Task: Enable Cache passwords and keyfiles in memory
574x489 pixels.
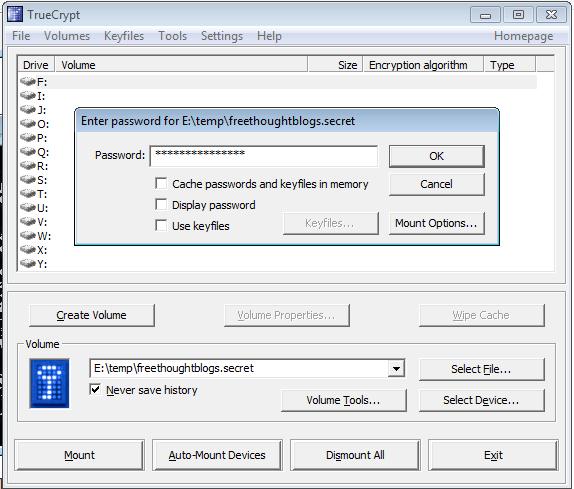Action: coord(161,183)
